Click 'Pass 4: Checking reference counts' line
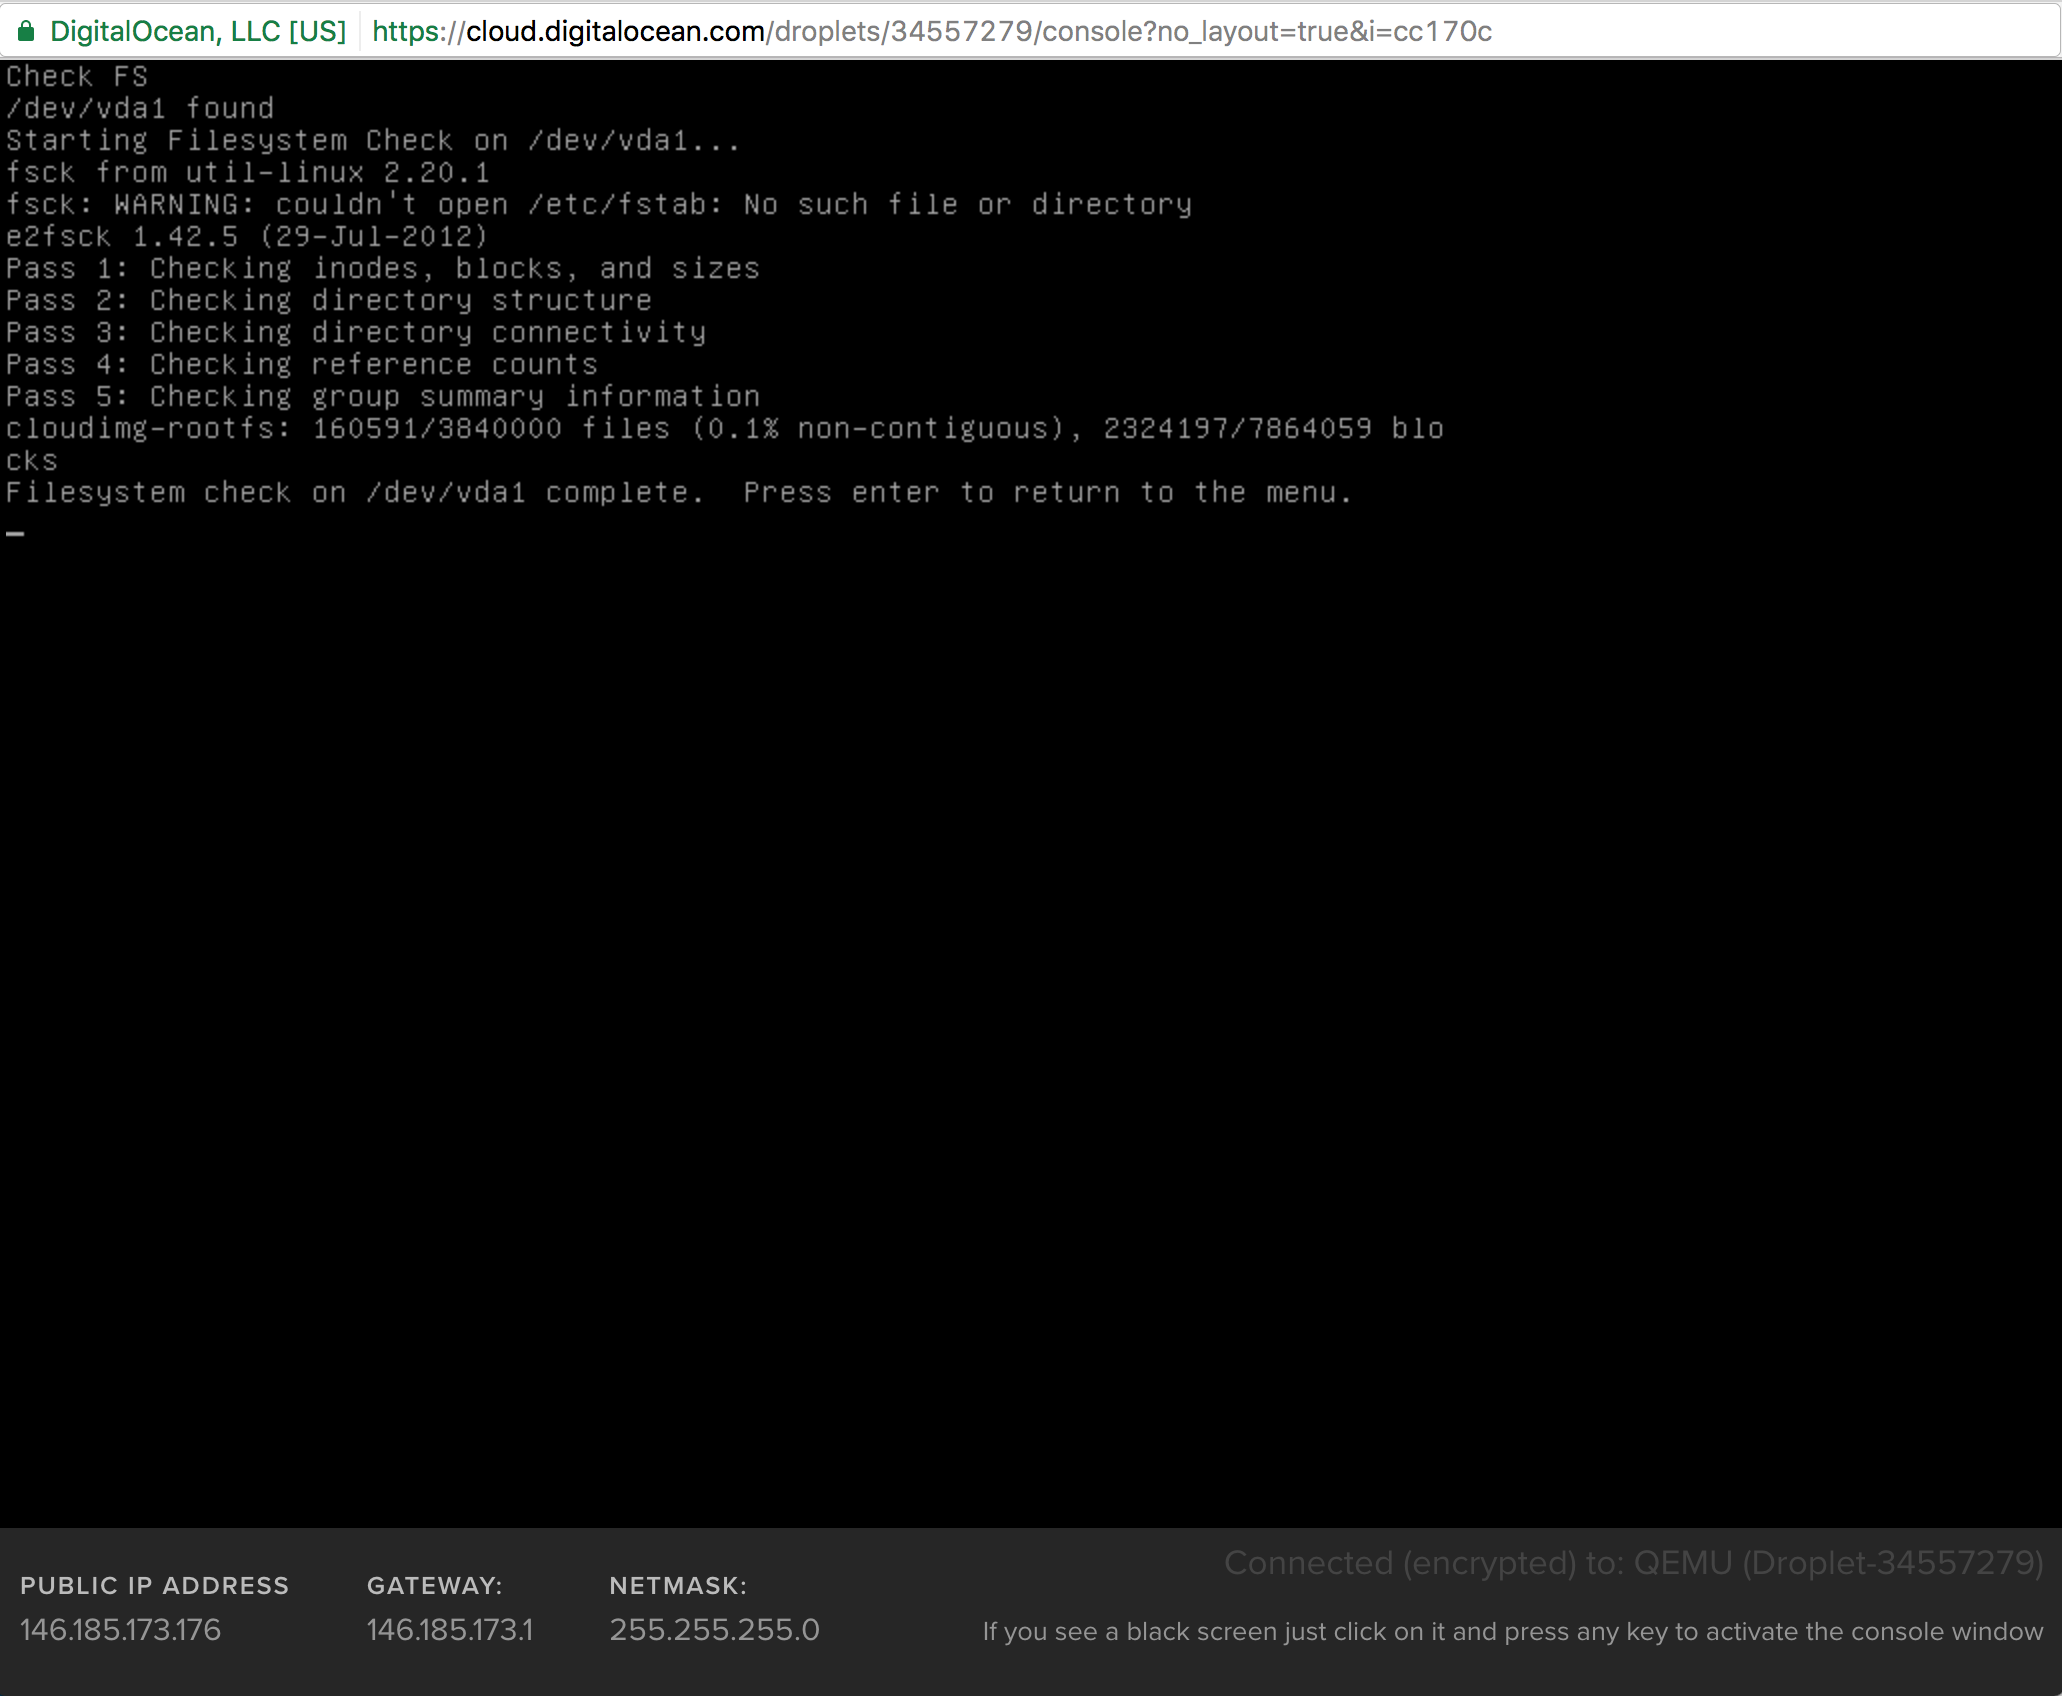Viewport: 2062px width, 1696px height. point(302,364)
